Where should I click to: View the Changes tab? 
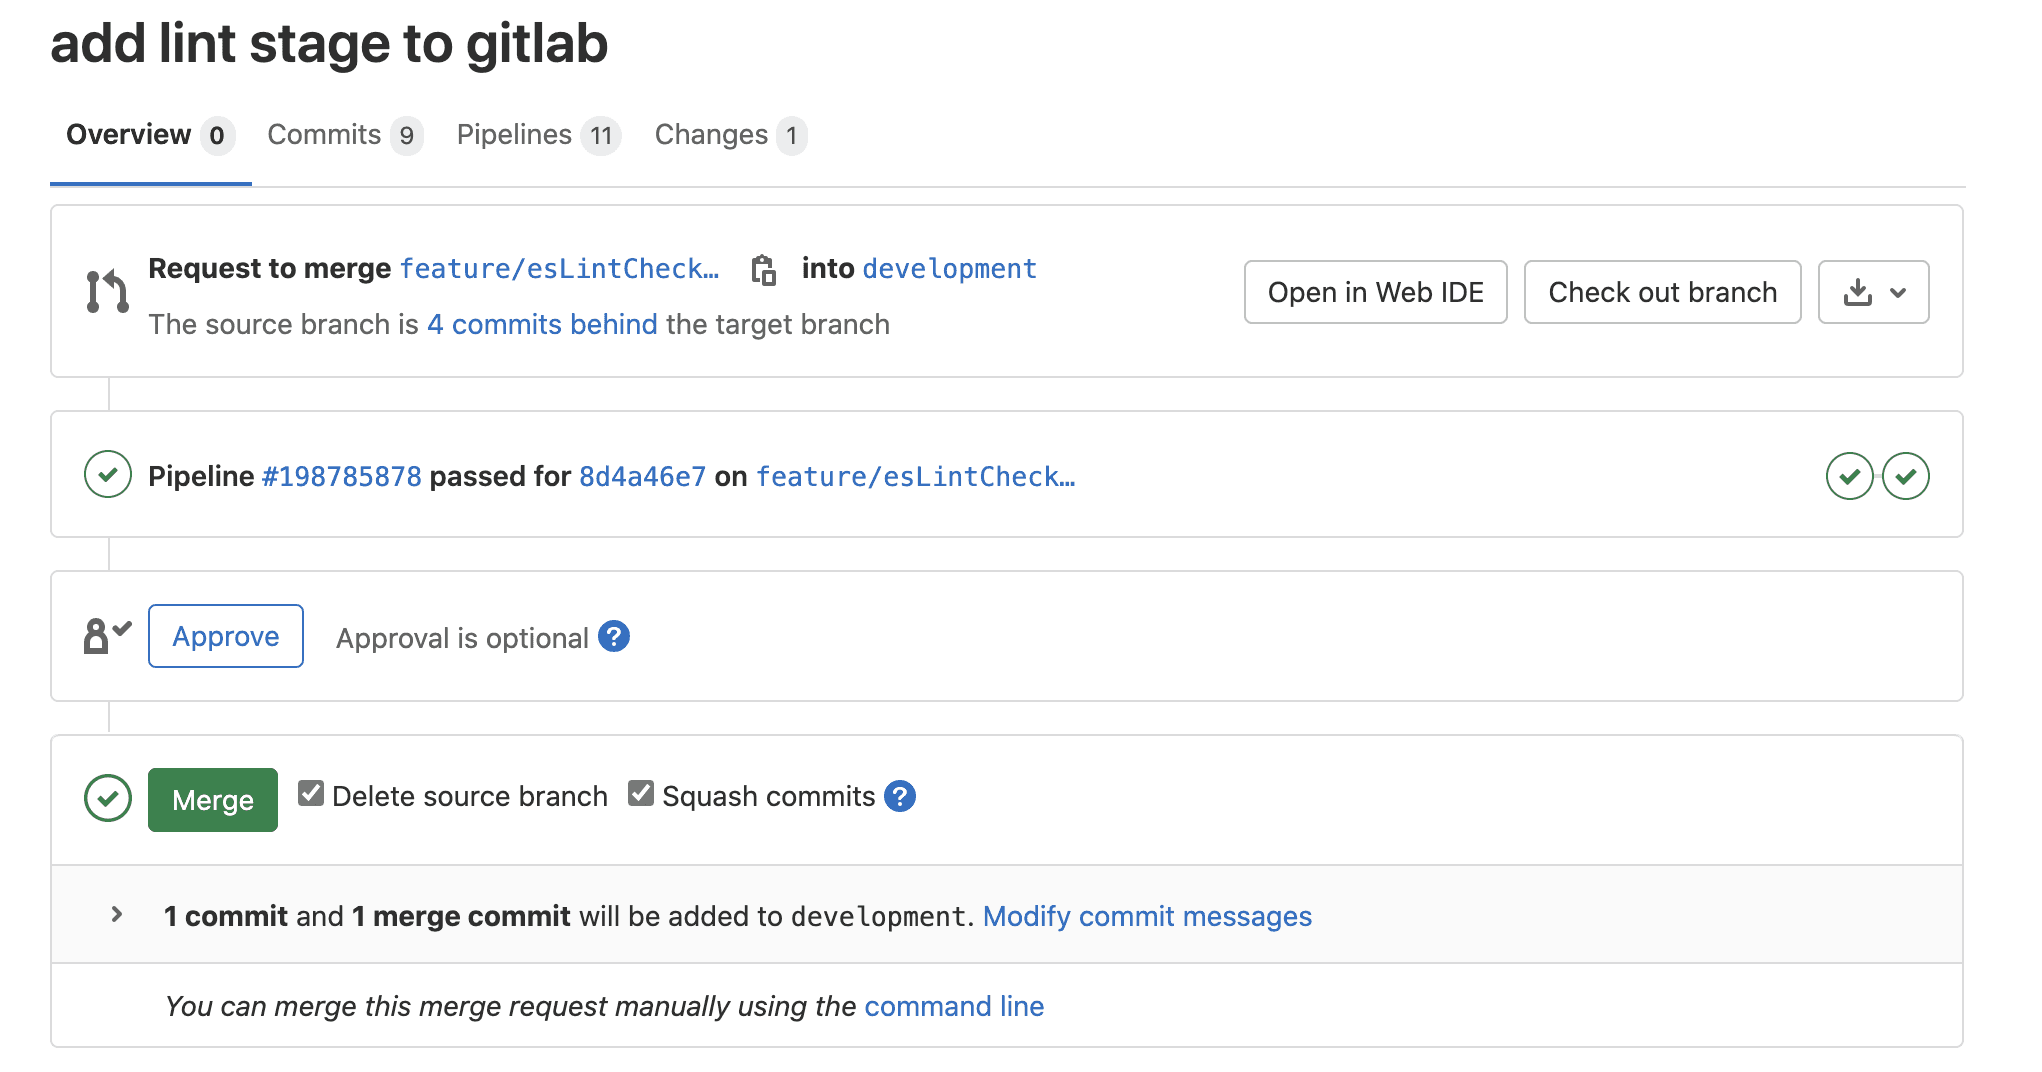[x=729, y=135]
